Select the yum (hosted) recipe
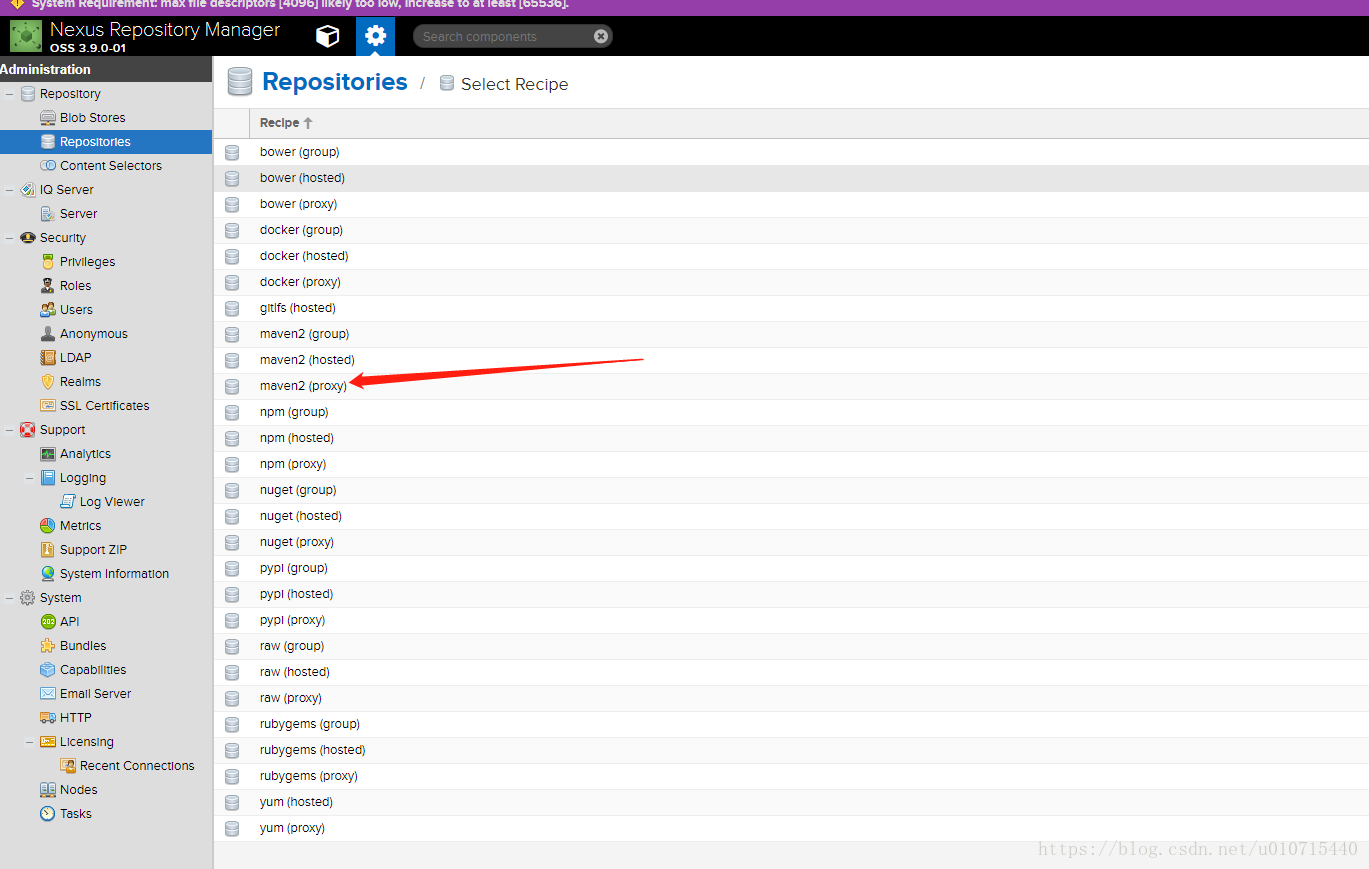The width and height of the screenshot is (1369, 869). tap(791, 802)
